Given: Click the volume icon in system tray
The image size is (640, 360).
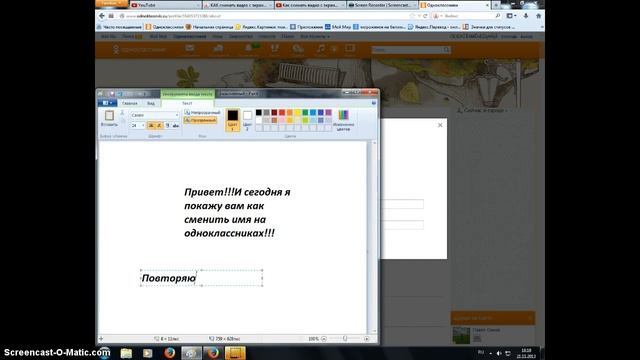Looking at the screenshot, I should pos(499,353).
